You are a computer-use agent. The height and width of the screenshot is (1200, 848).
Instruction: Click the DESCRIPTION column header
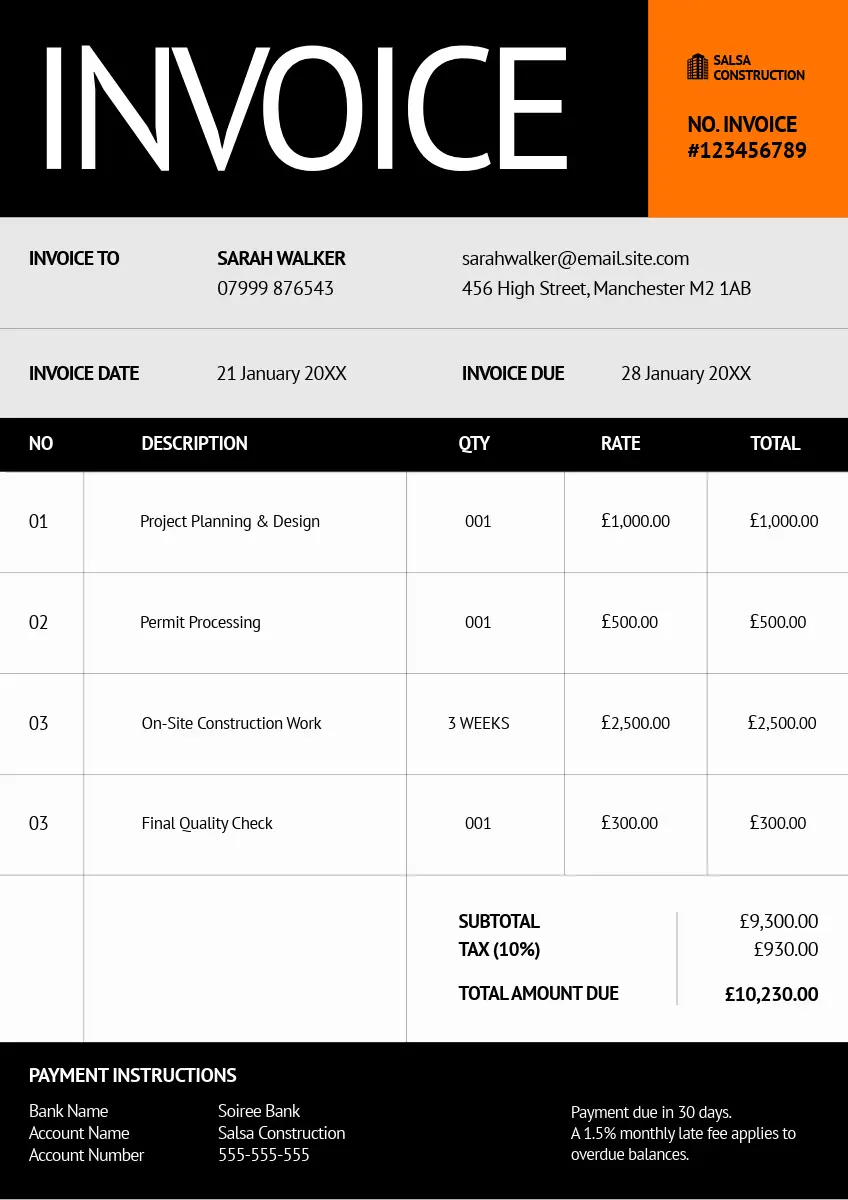click(194, 444)
